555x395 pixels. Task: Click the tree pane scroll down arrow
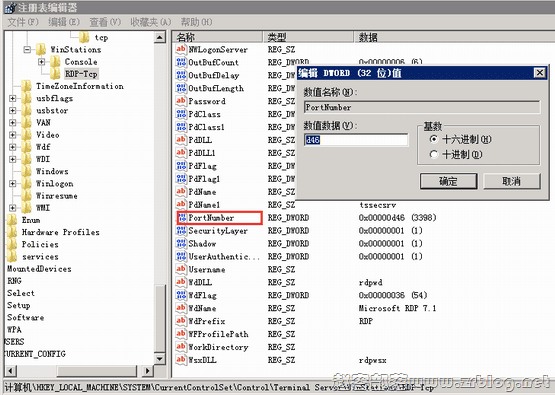tap(160, 359)
